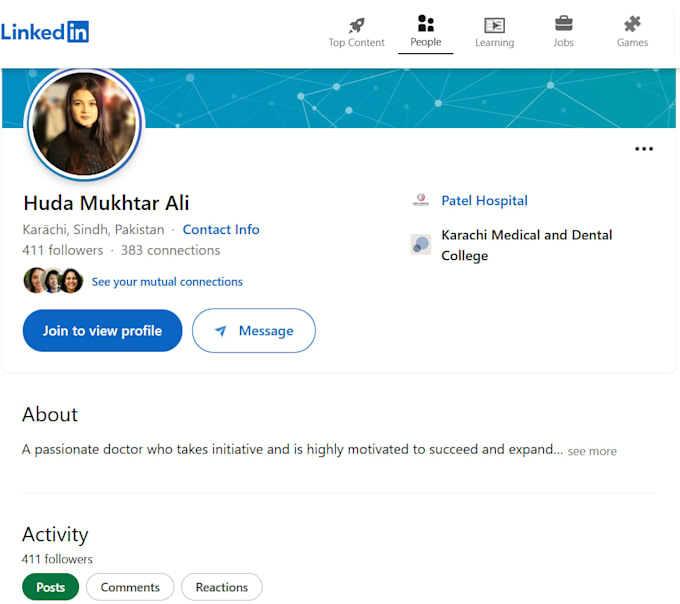Click the About summary sentence

tap(292, 450)
